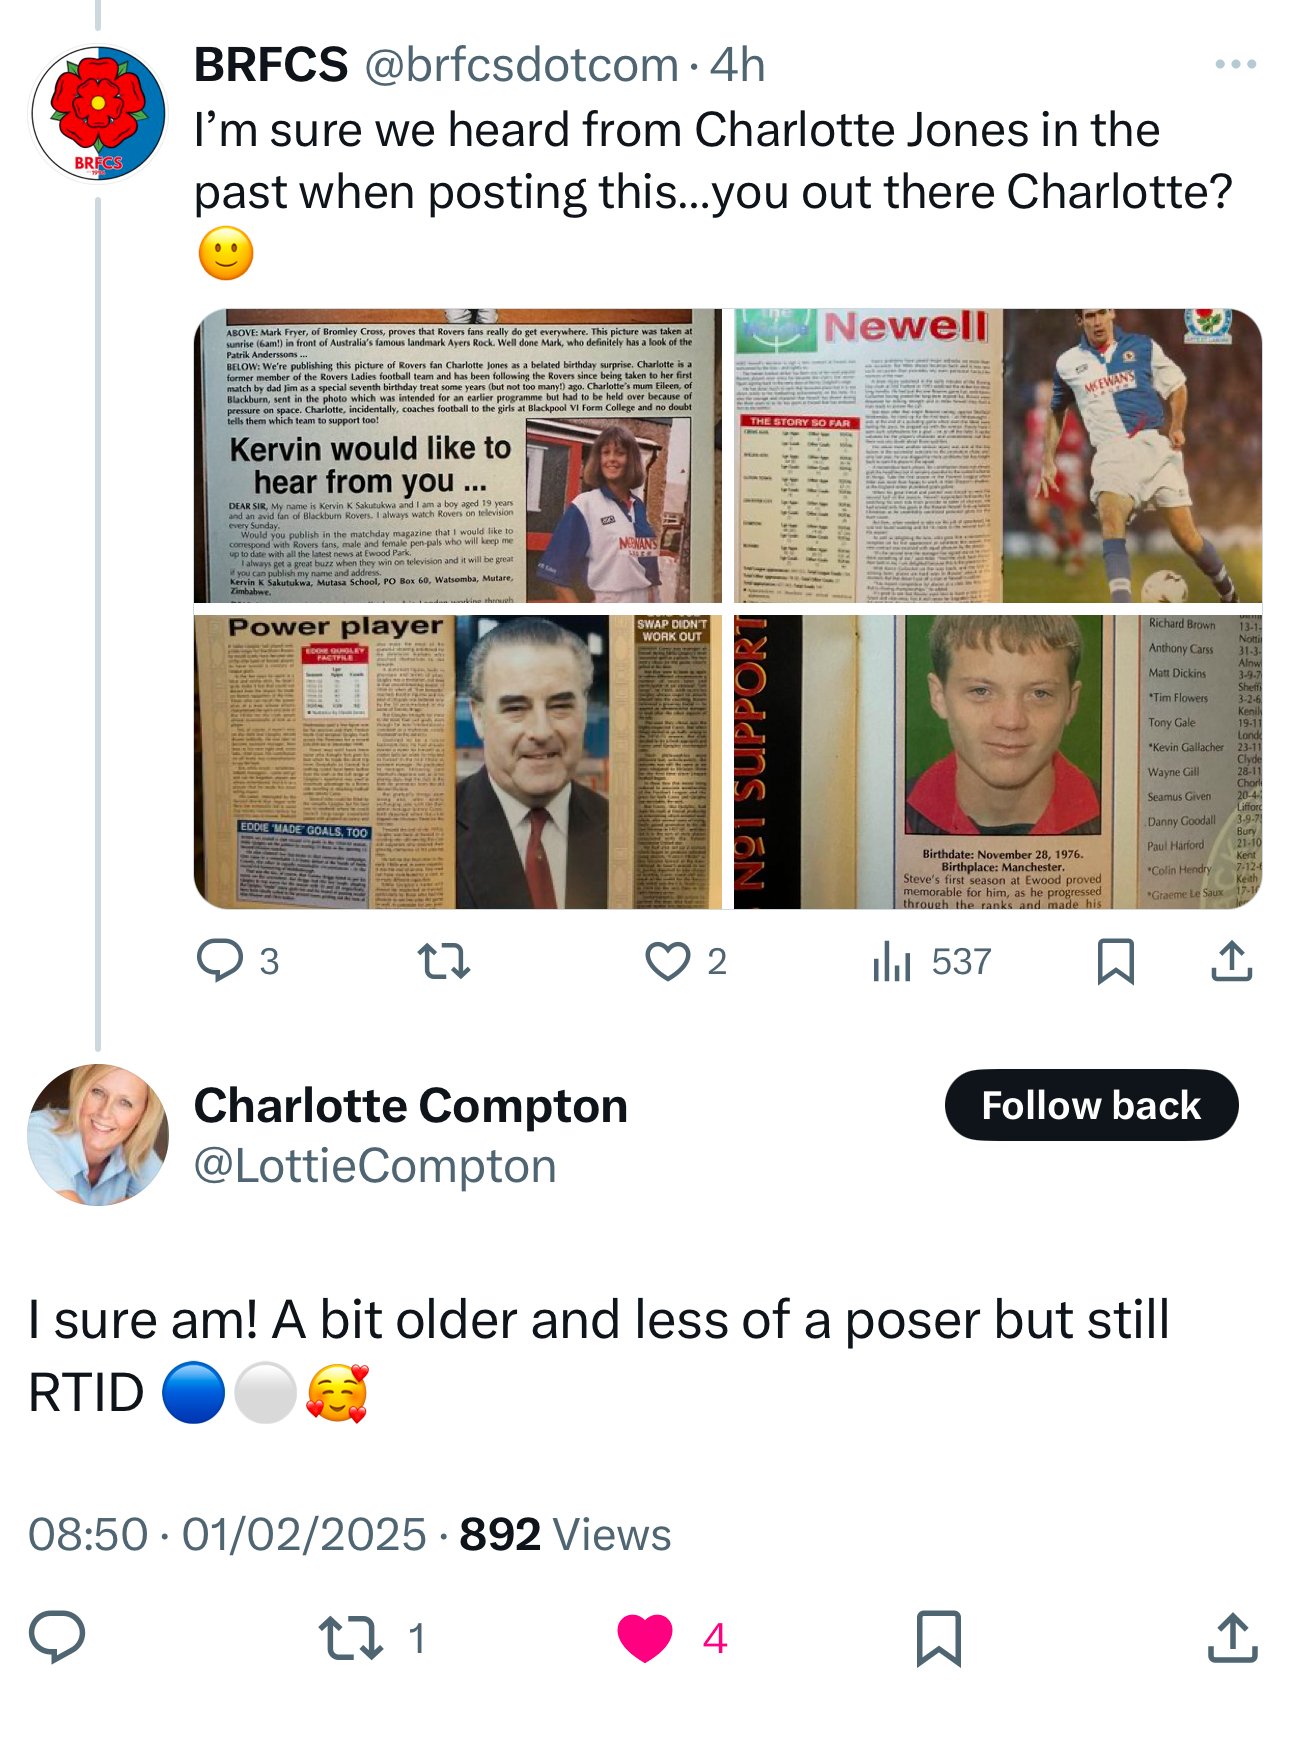Open the three-dot more menu on BRFCS tweet
Image resolution: width=1290 pixels, height=1748 pixels.
(x=1235, y=64)
